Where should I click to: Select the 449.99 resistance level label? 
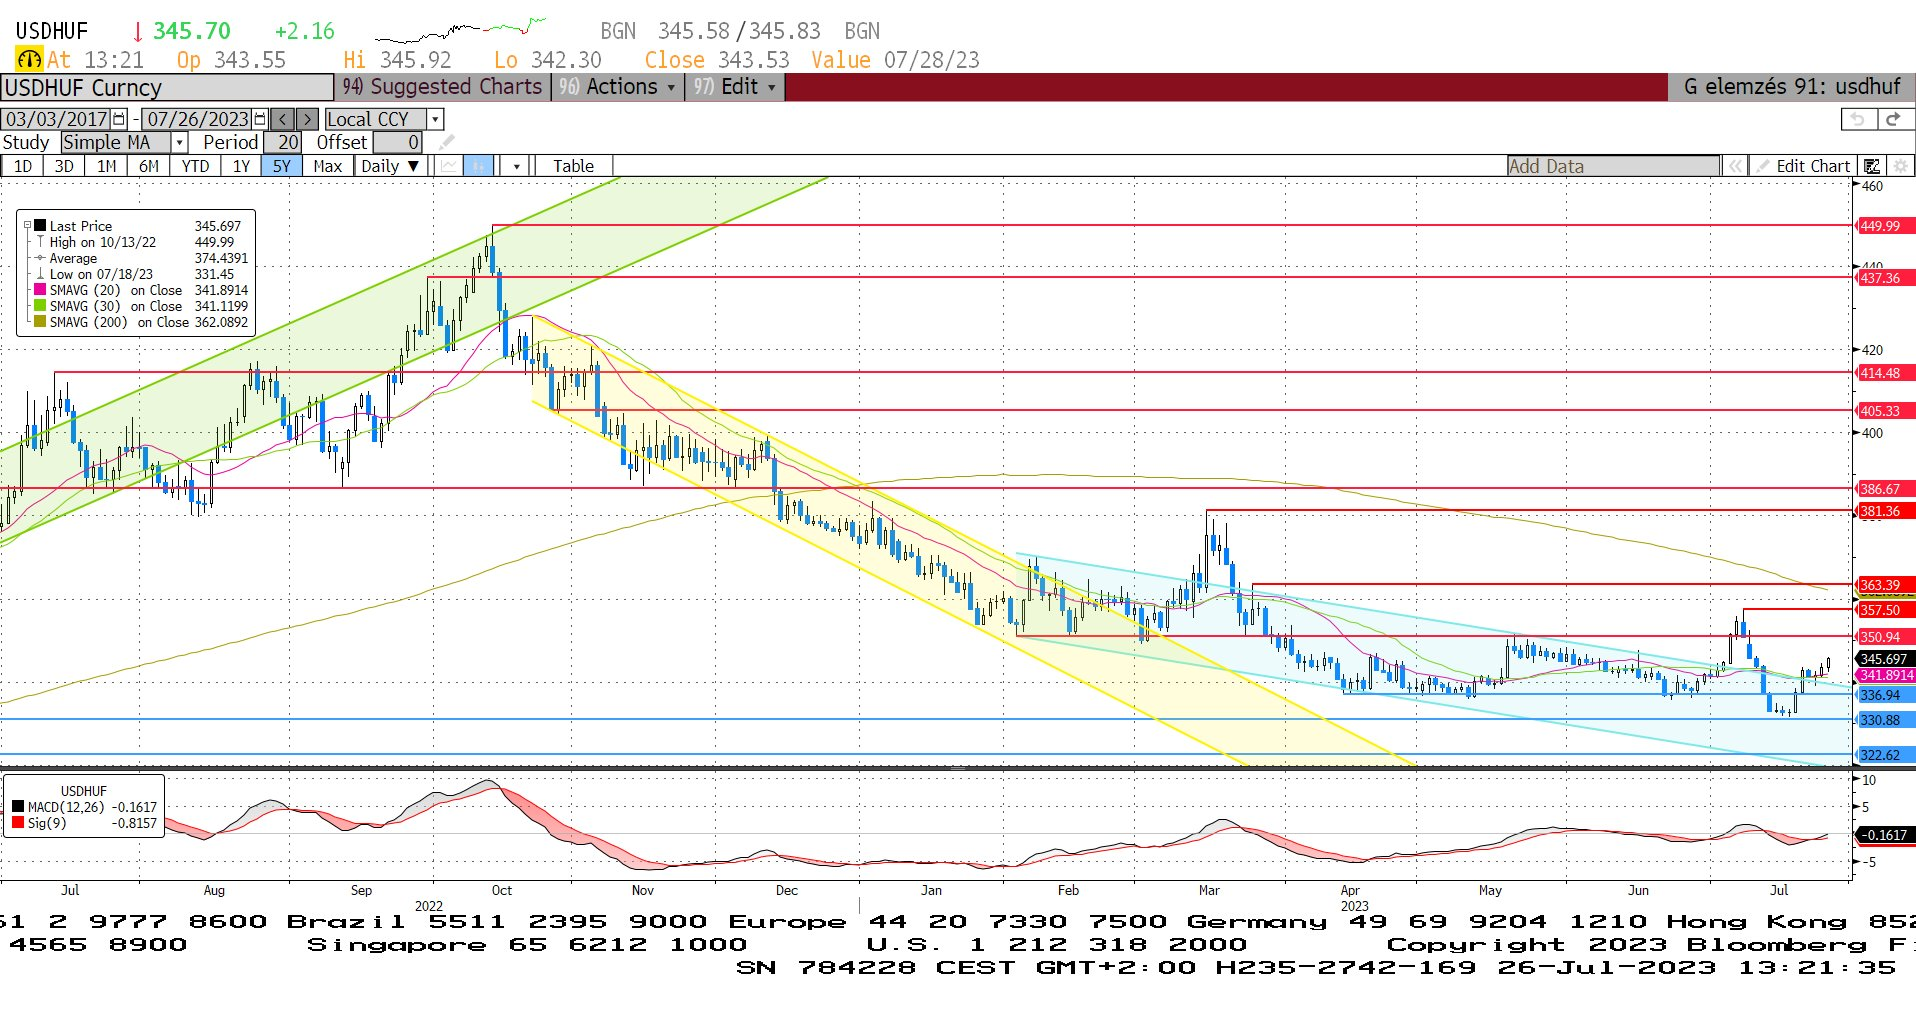1885,226
